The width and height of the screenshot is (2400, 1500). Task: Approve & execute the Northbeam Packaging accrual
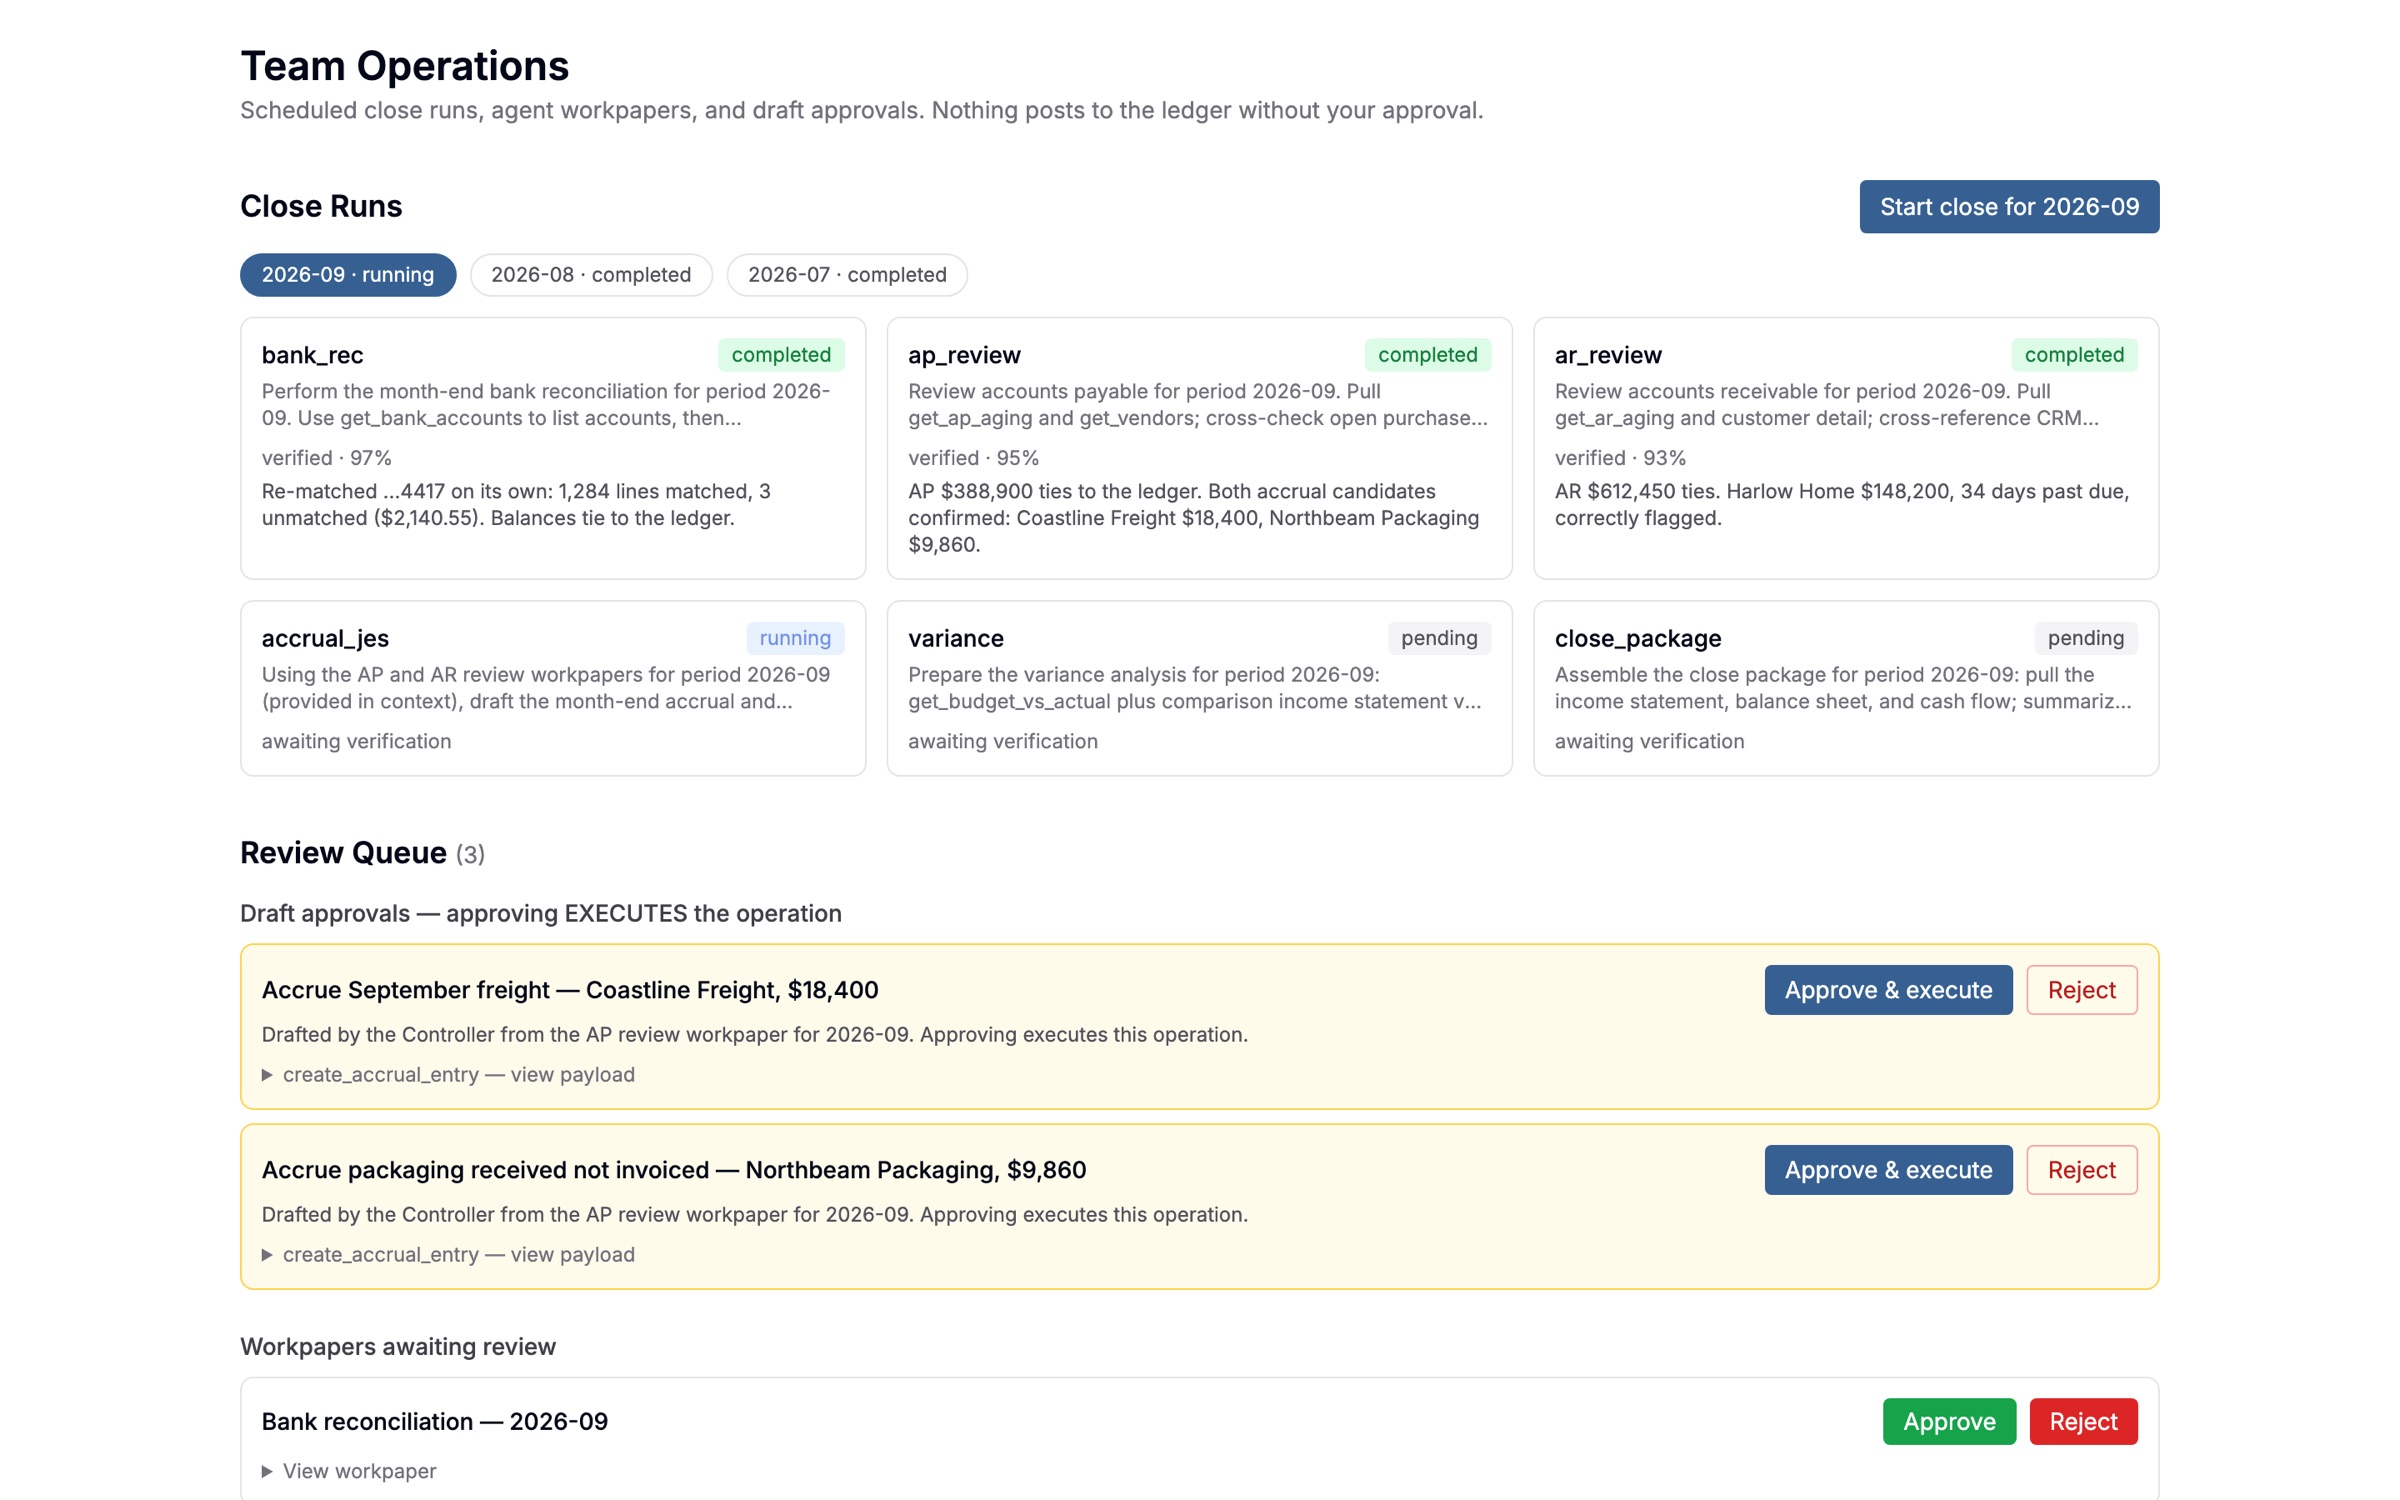tap(1888, 1170)
